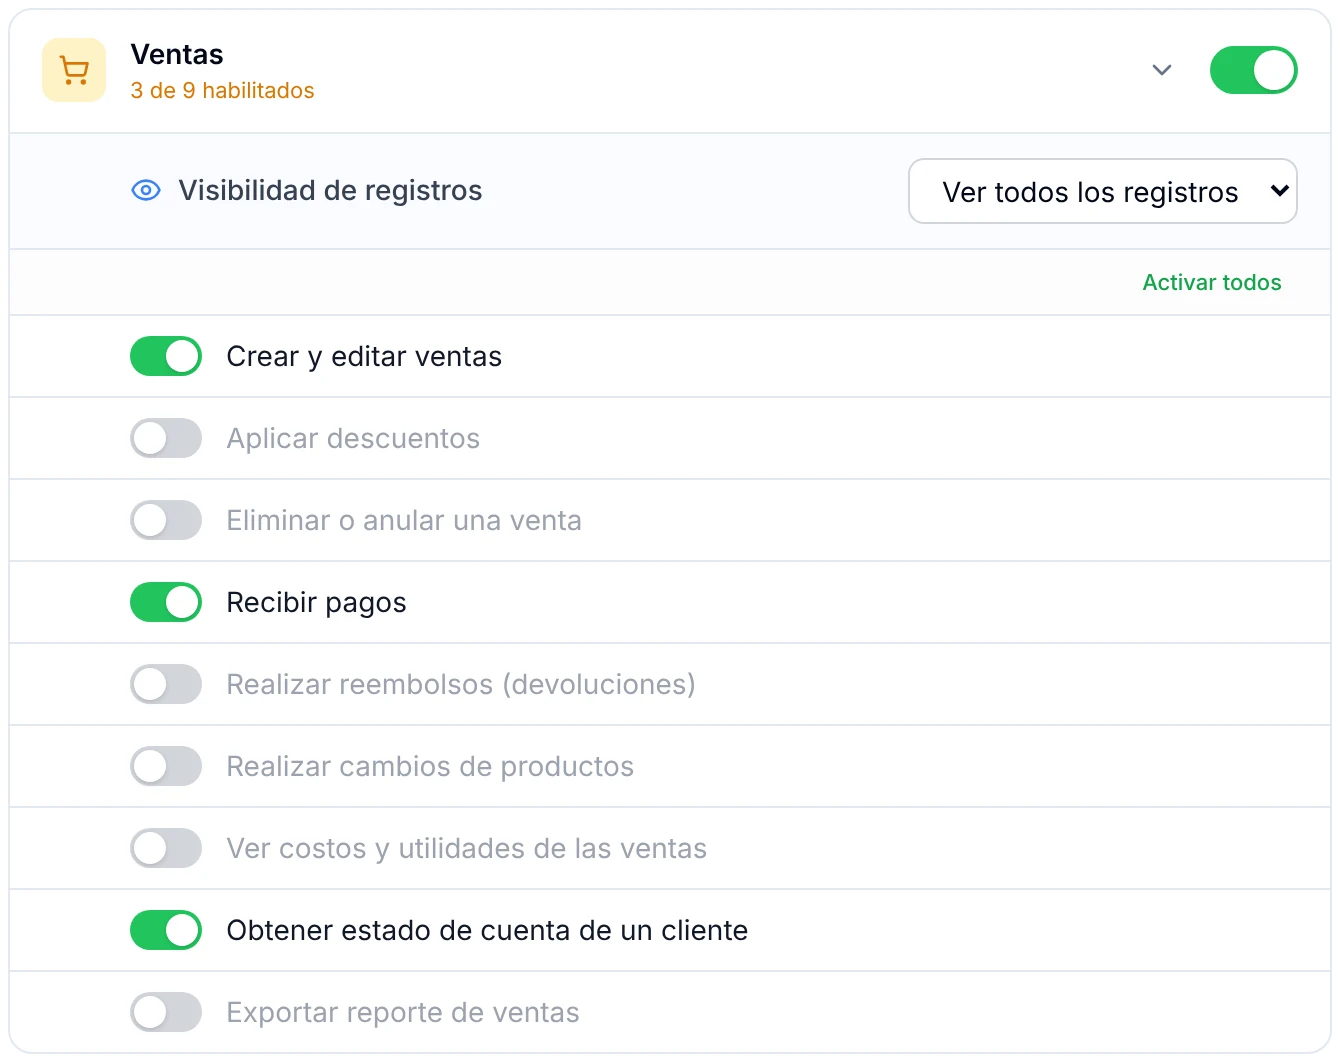Click the Realizar reembolsos (devoluciones) label

pos(461,684)
